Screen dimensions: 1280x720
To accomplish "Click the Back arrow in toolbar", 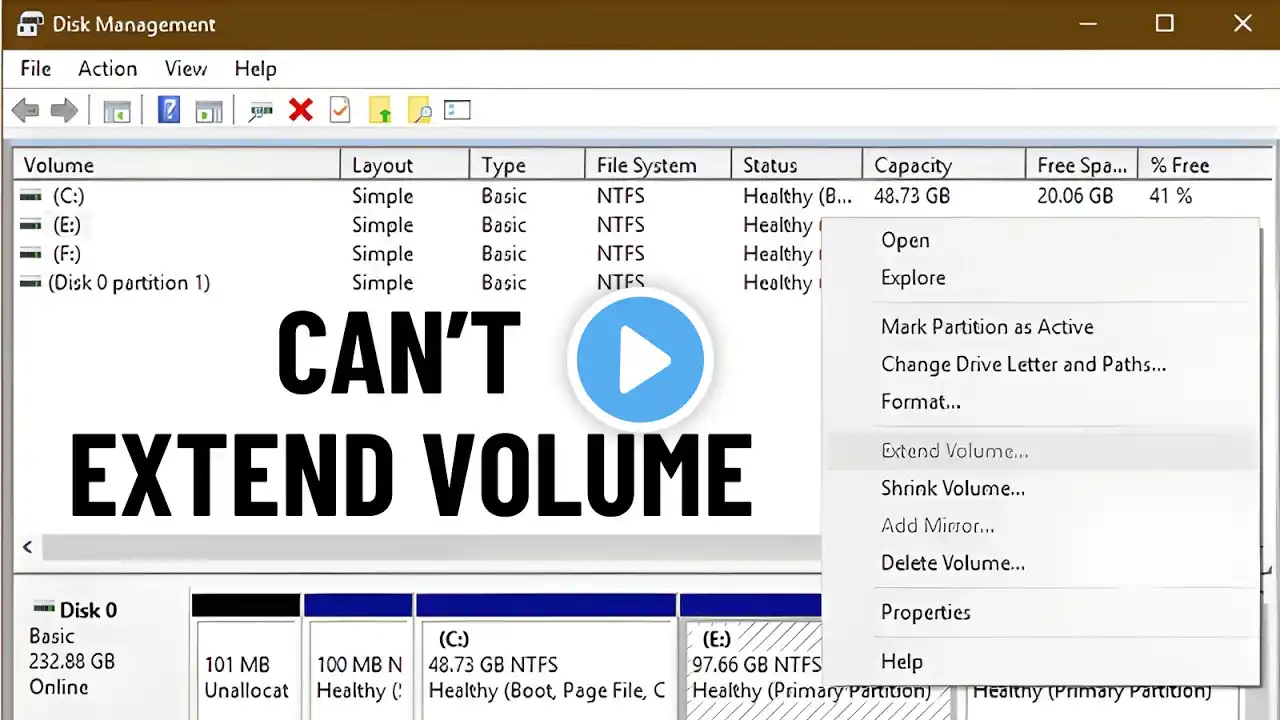I will [26, 110].
